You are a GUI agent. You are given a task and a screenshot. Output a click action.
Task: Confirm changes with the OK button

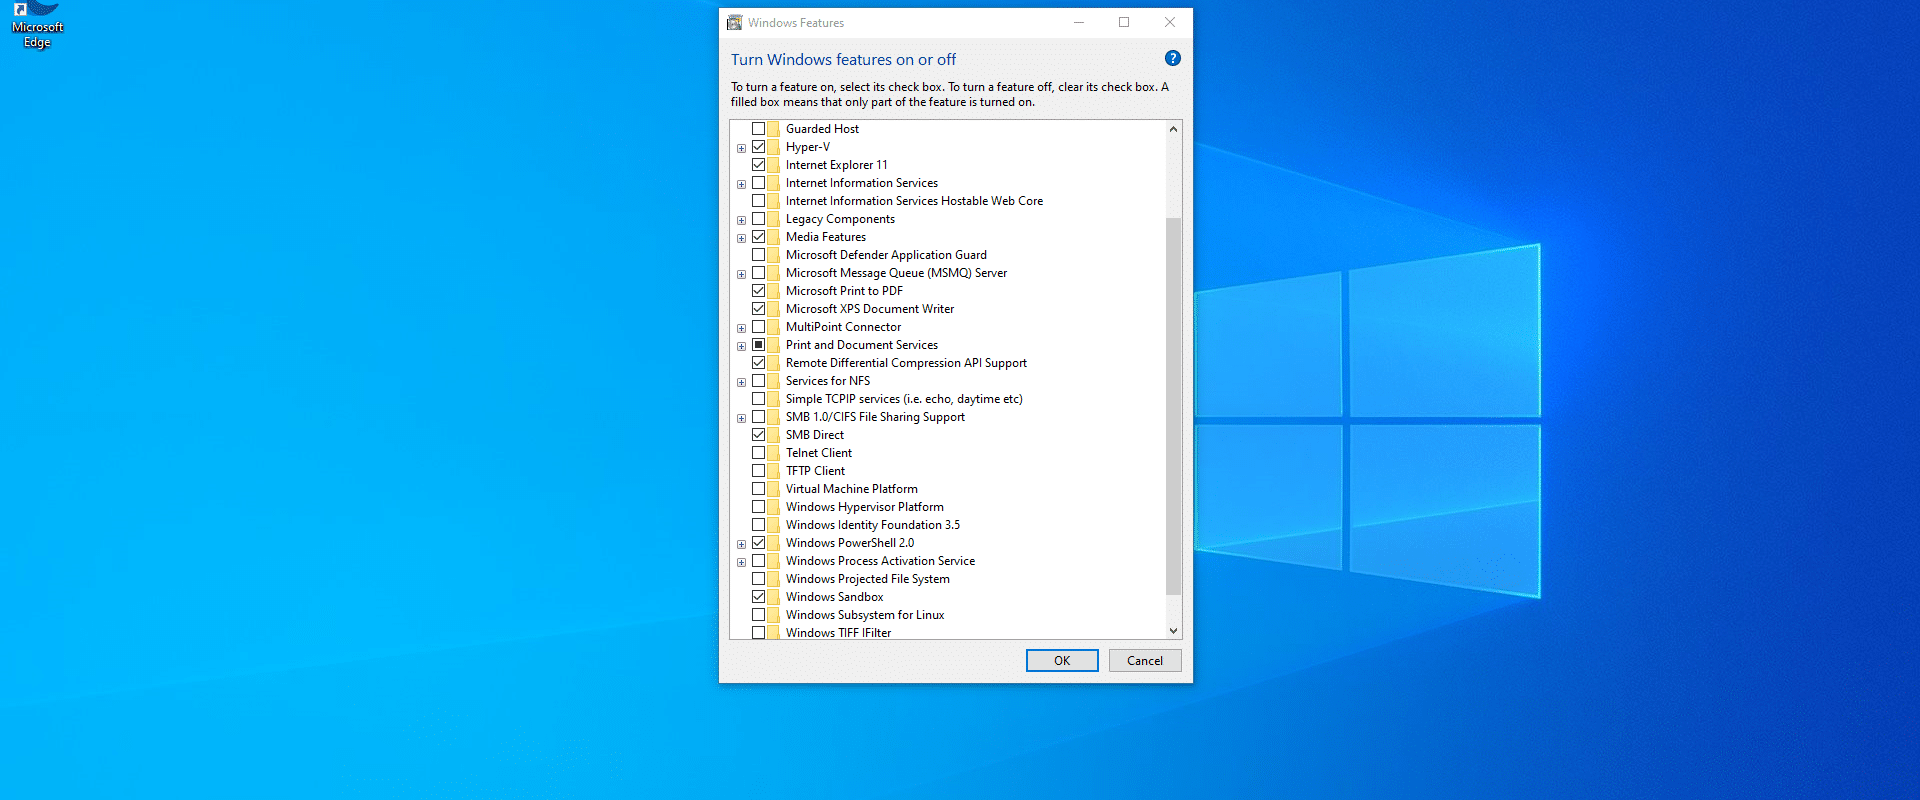click(1062, 661)
